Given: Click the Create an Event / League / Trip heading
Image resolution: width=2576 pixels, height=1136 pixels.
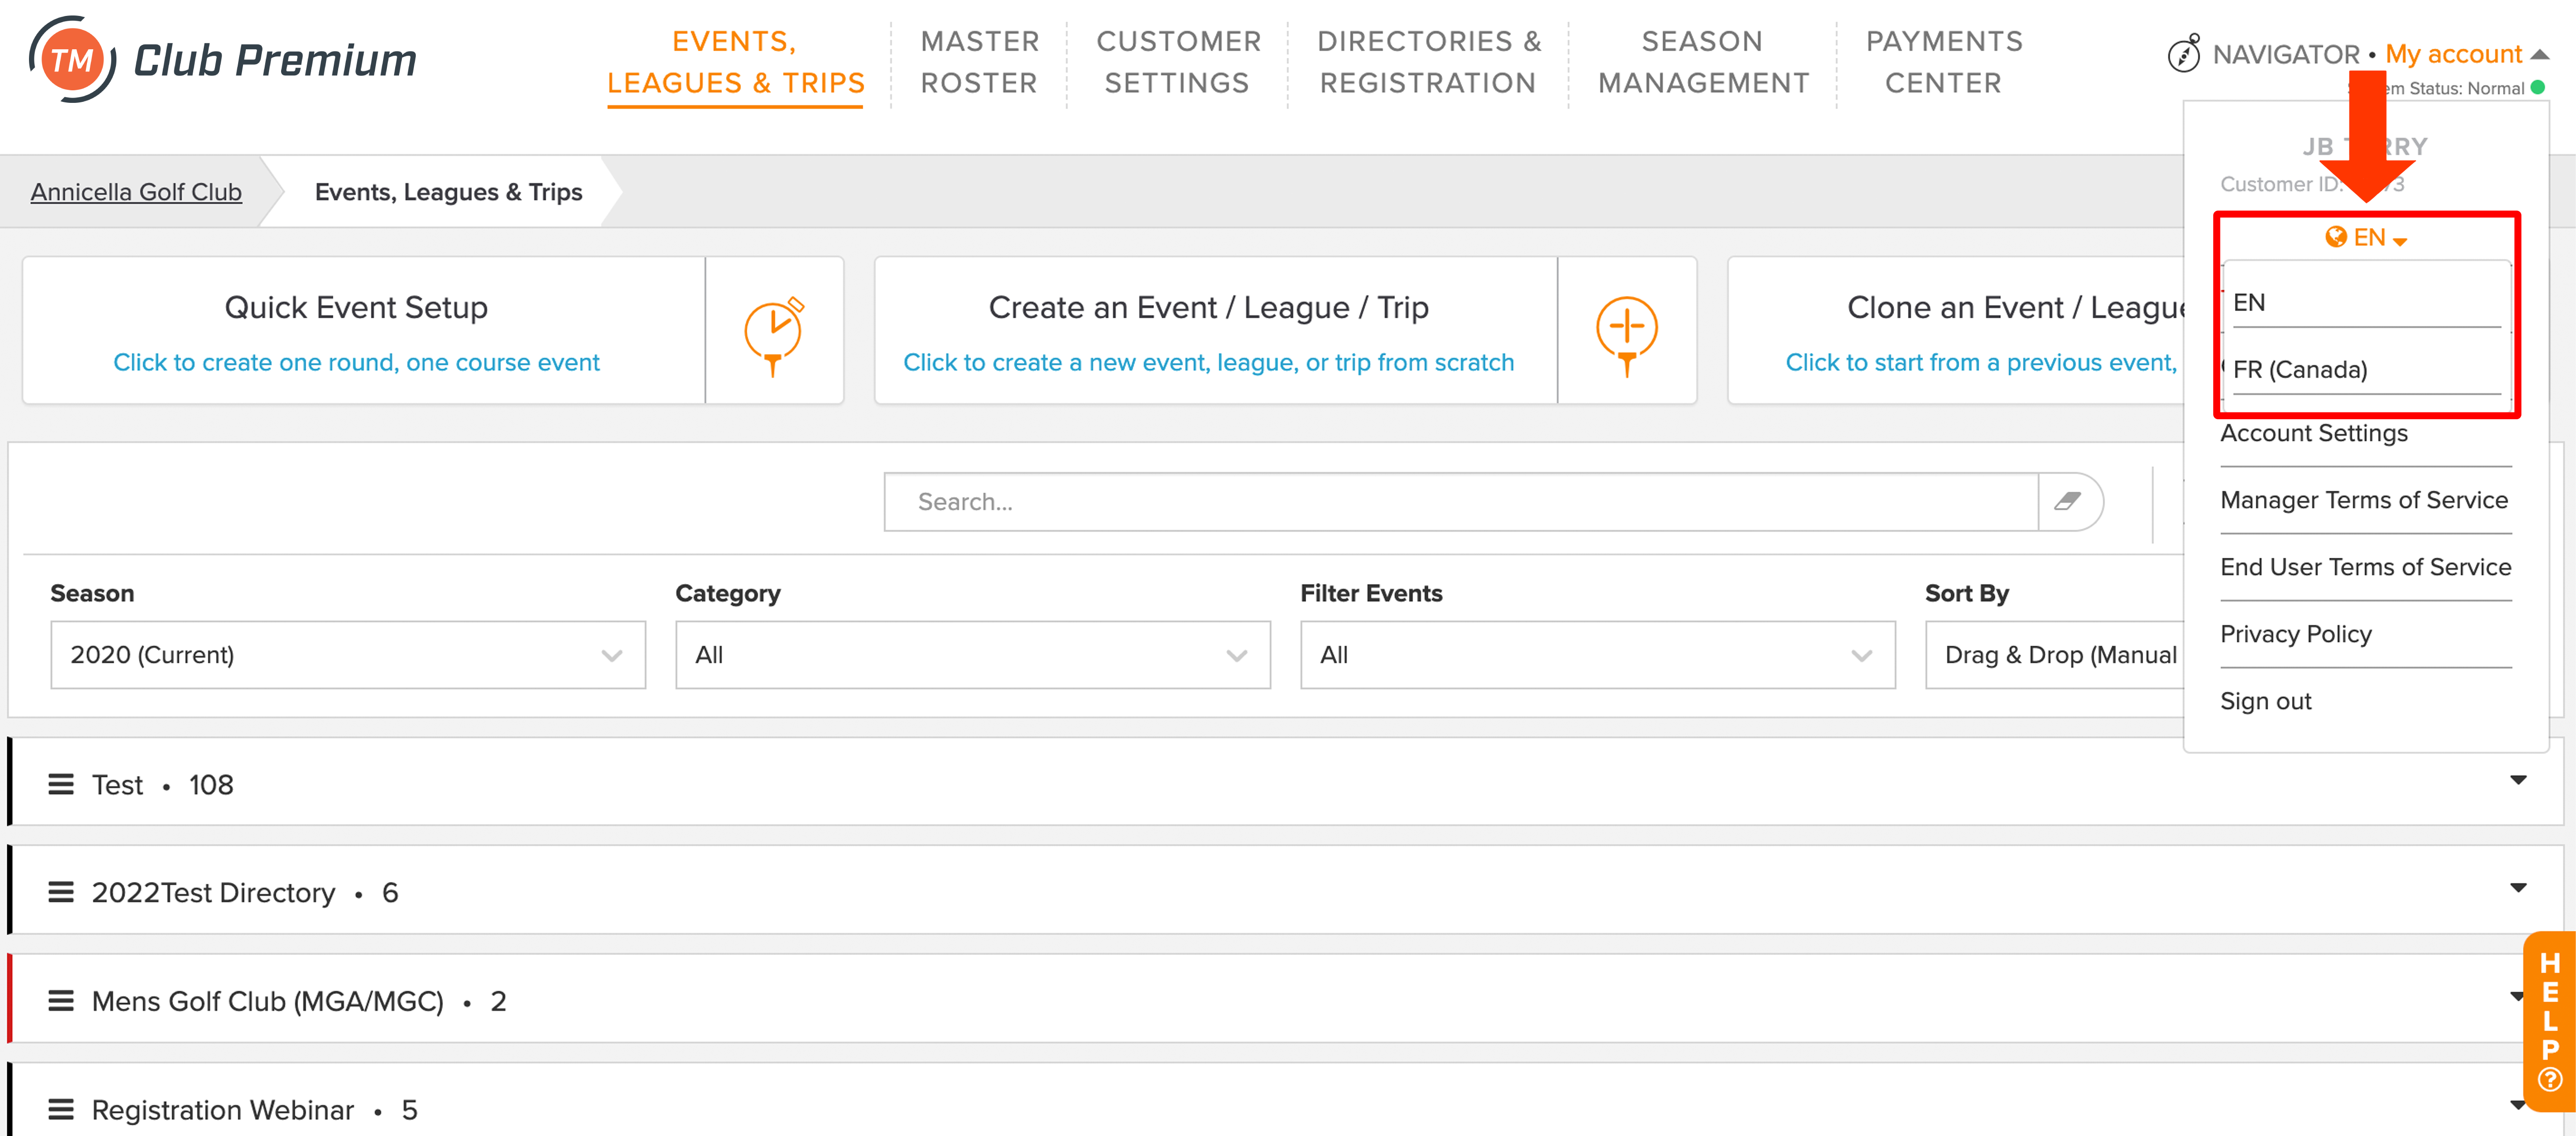Looking at the screenshot, I should pyautogui.click(x=1208, y=307).
